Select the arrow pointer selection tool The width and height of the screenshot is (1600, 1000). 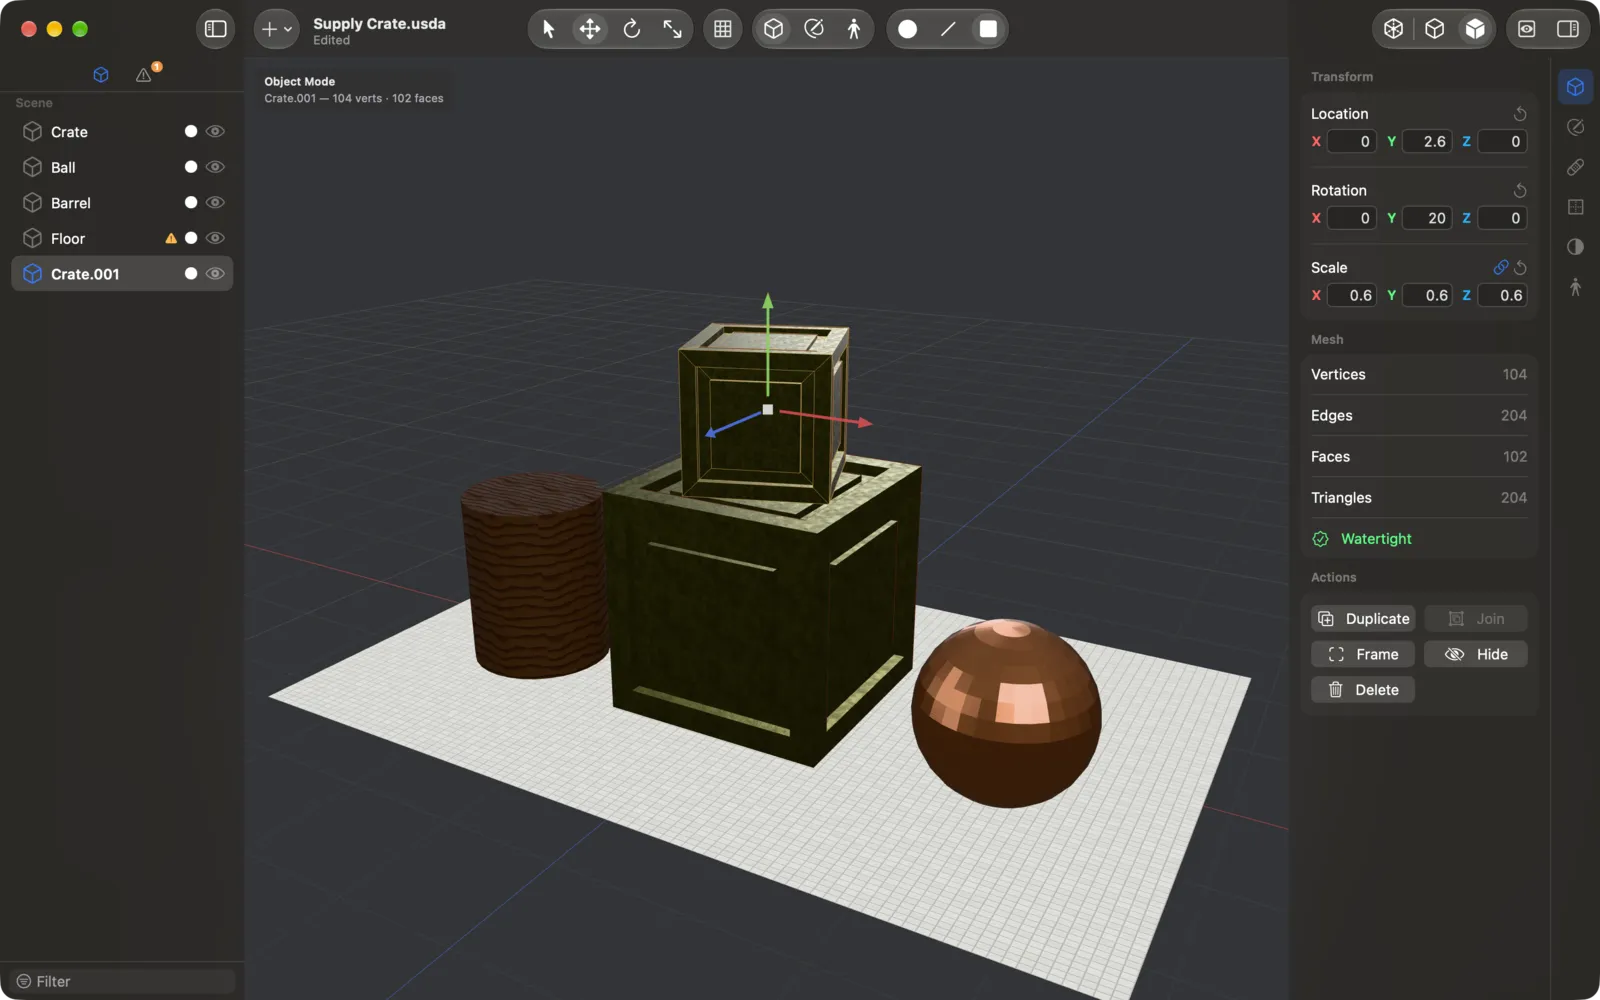coord(548,29)
